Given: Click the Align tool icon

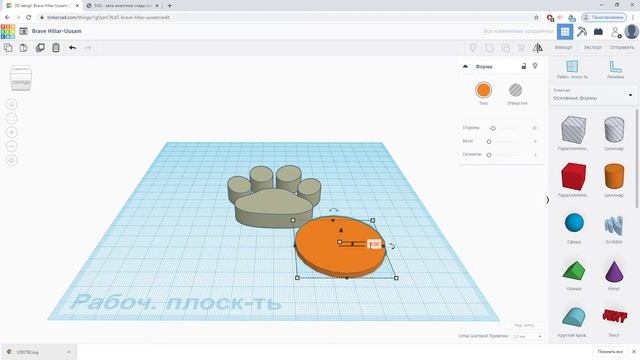Looking at the screenshot, I should [x=522, y=48].
